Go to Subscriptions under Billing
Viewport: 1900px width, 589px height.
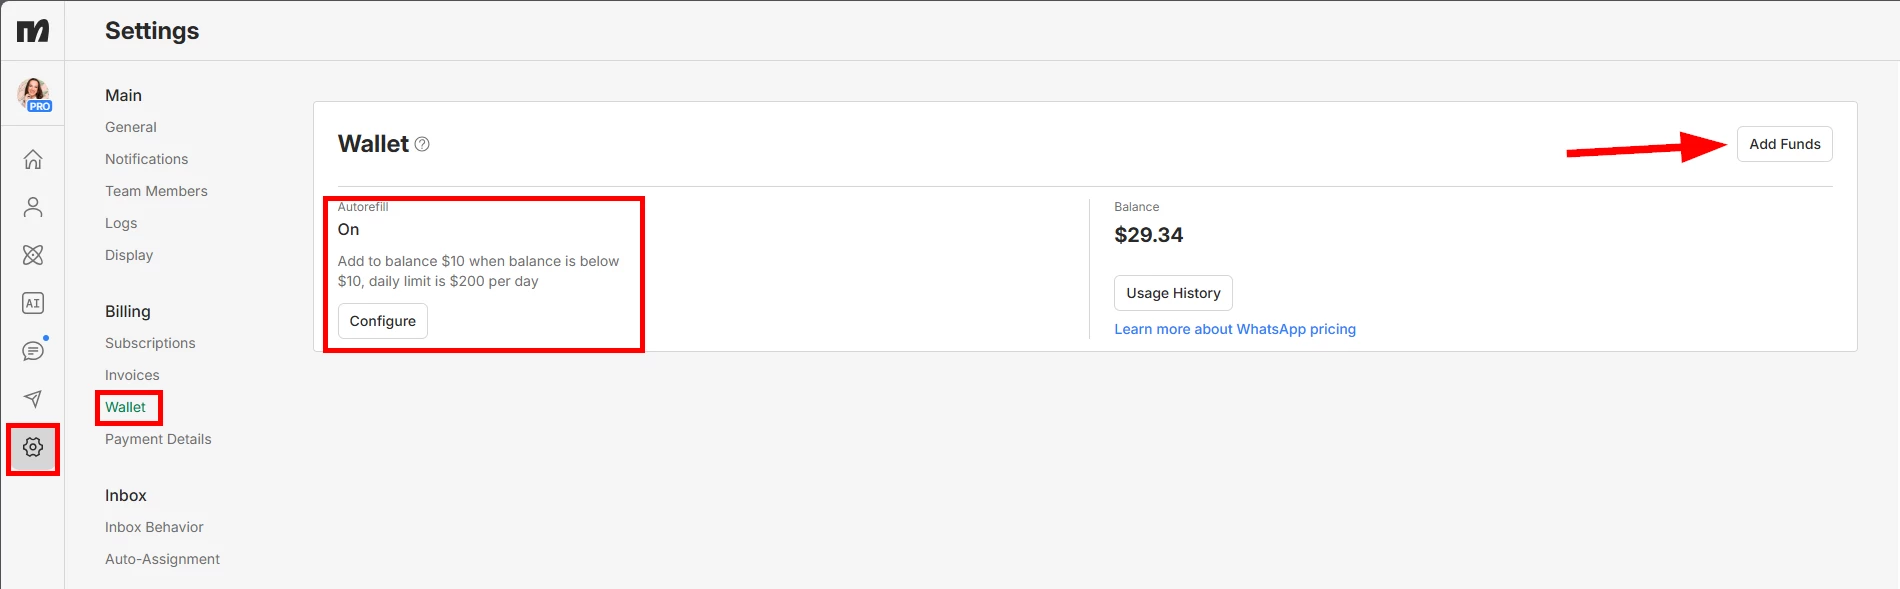click(x=150, y=343)
